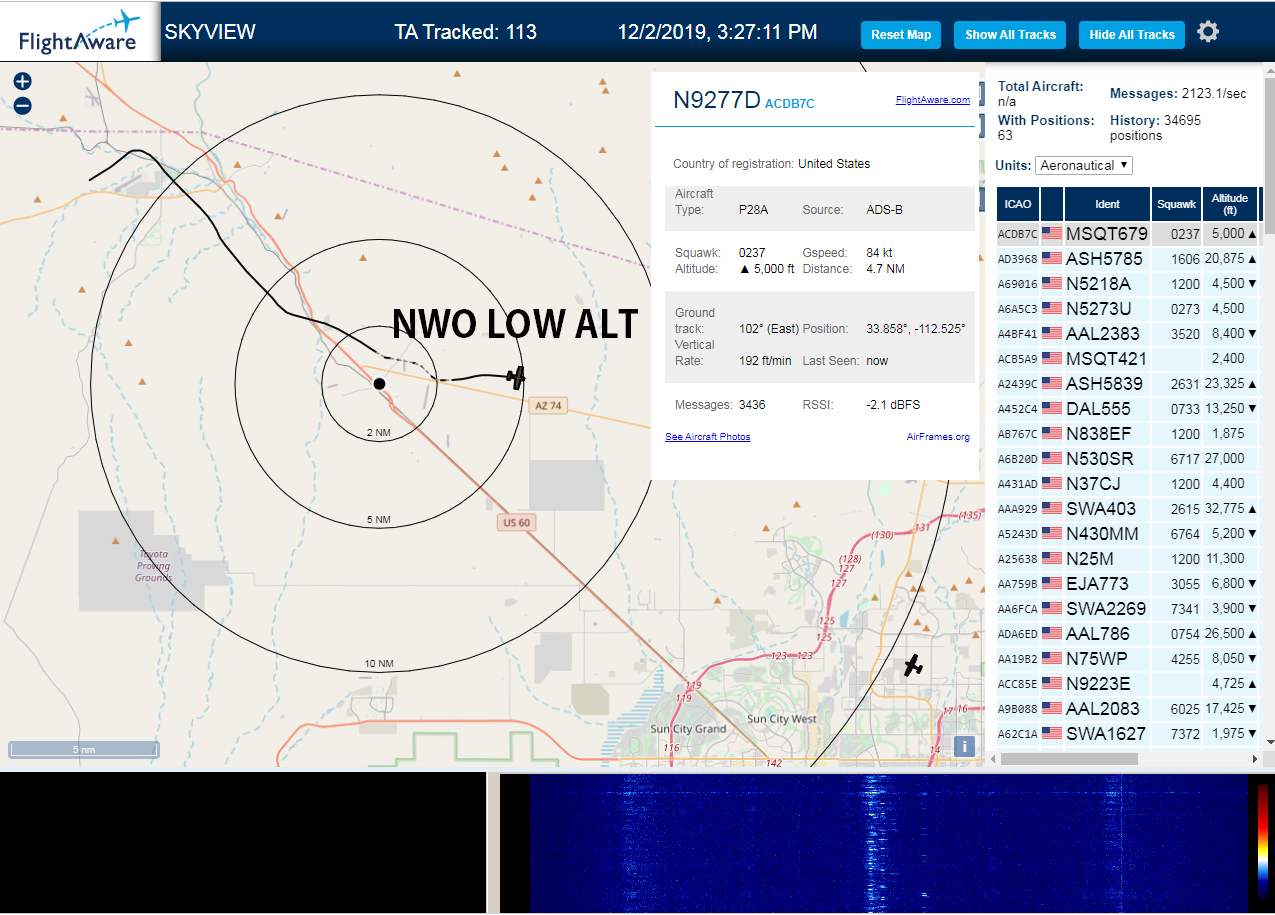This screenshot has height=915, width=1275.
Task: Open the Units dropdown set to Aeronautical
Action: pyautogui.click(x=1084, y=165)
